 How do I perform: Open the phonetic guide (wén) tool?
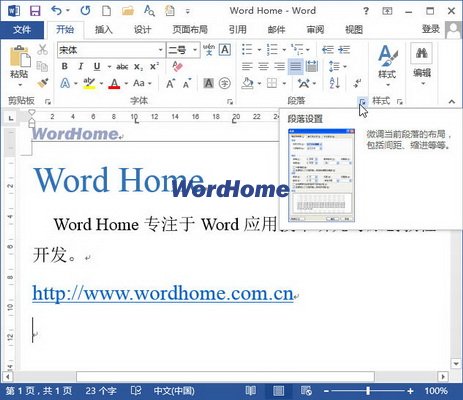coord(209,50)
